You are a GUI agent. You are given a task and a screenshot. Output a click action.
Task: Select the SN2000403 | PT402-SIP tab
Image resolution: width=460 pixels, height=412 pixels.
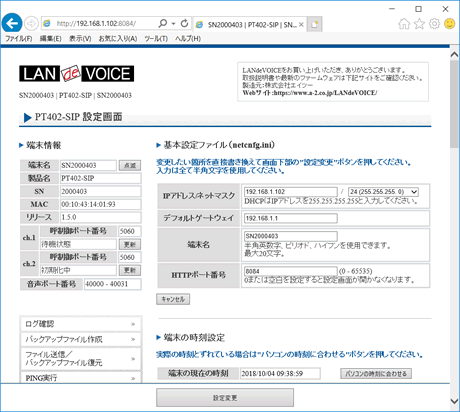[x=250, y=24]
